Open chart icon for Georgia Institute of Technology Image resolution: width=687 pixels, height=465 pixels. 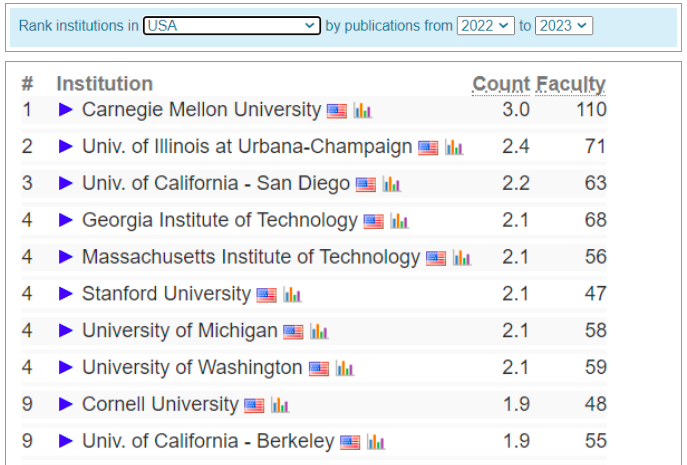pyautogui.click(x=399, y=221)
